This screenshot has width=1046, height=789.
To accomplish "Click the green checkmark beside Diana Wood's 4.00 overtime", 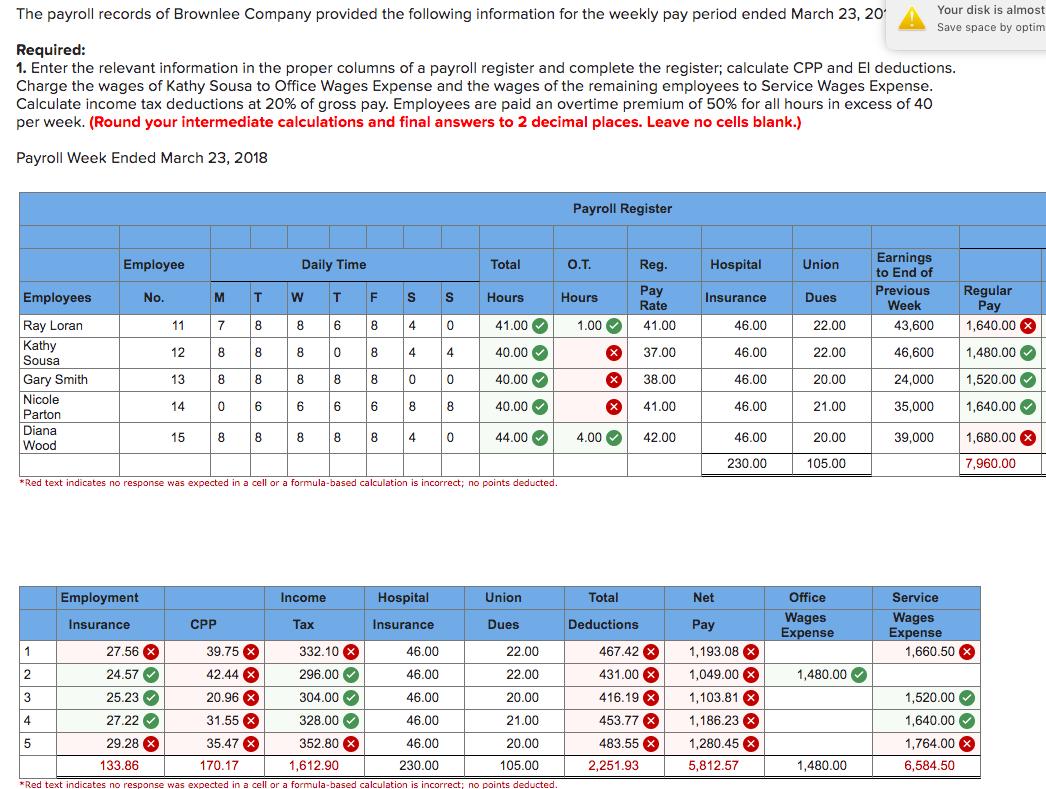I will click(613, 437).
